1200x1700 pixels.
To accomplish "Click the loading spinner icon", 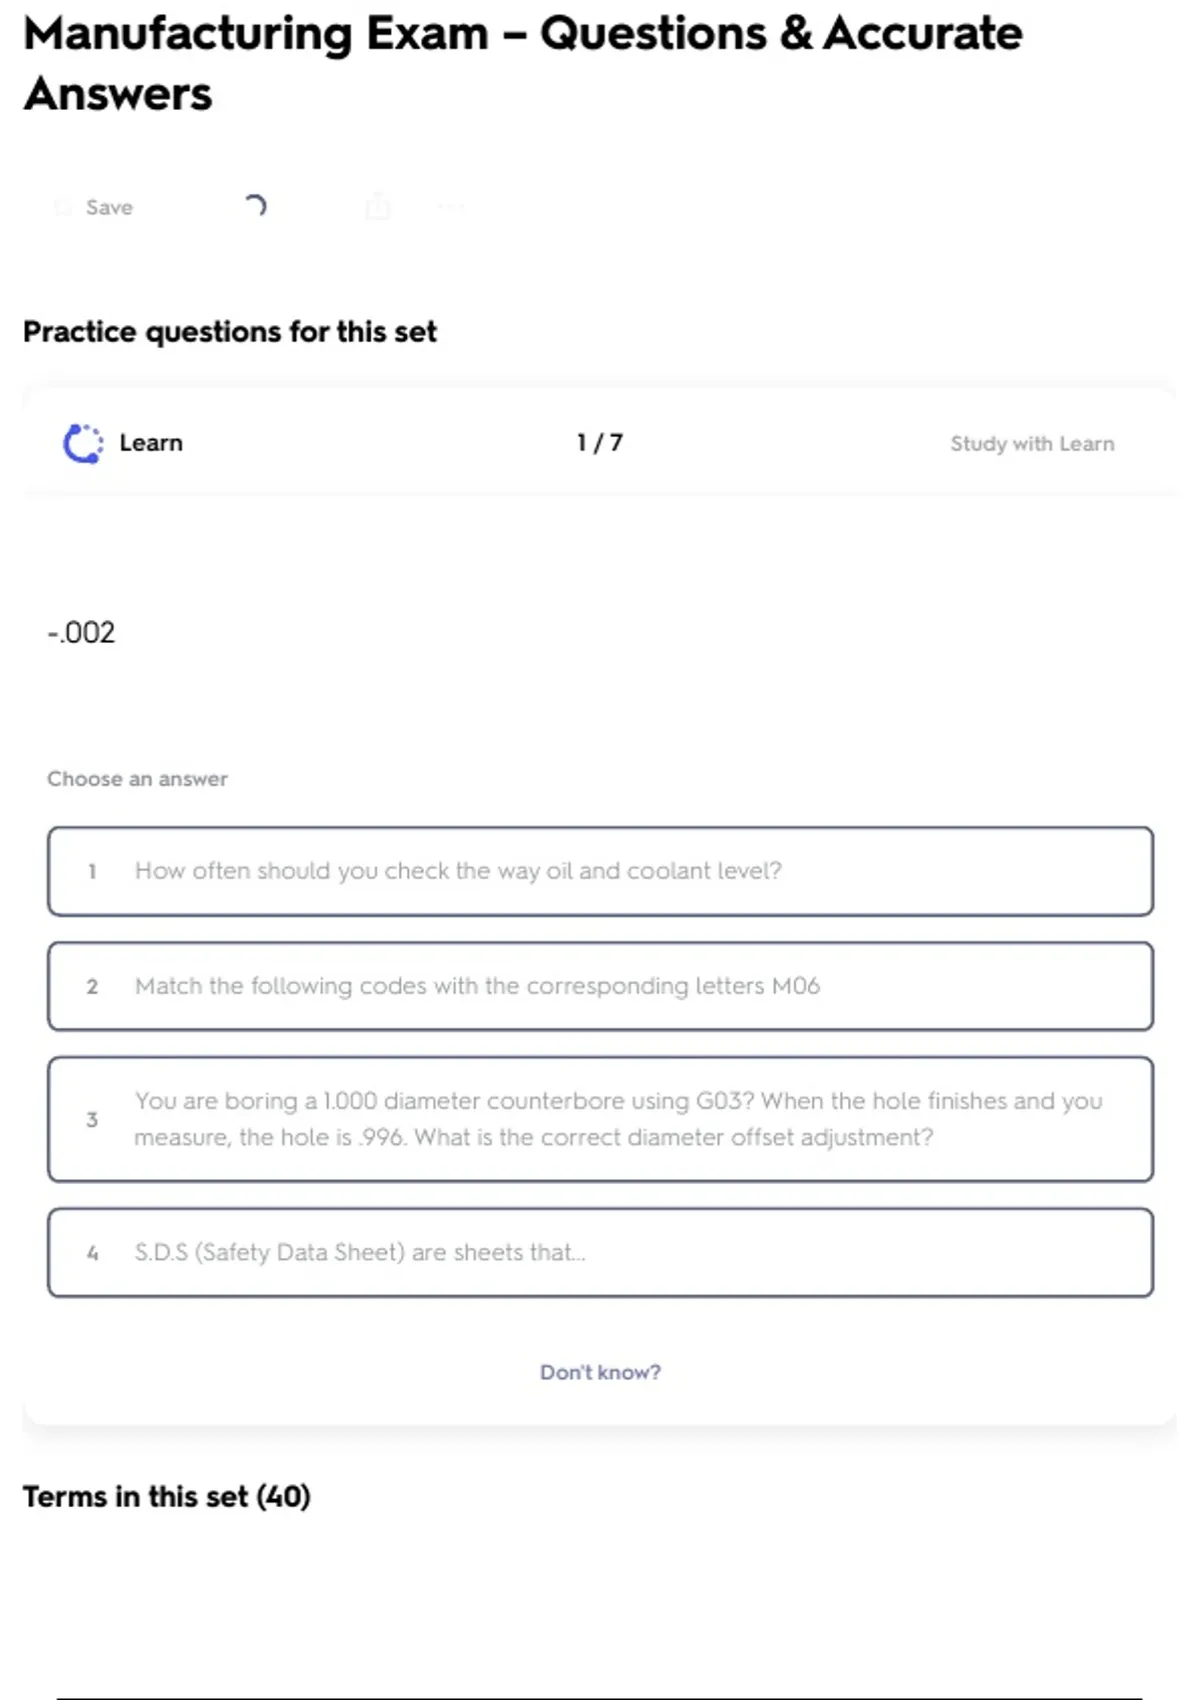I will 255,206.
